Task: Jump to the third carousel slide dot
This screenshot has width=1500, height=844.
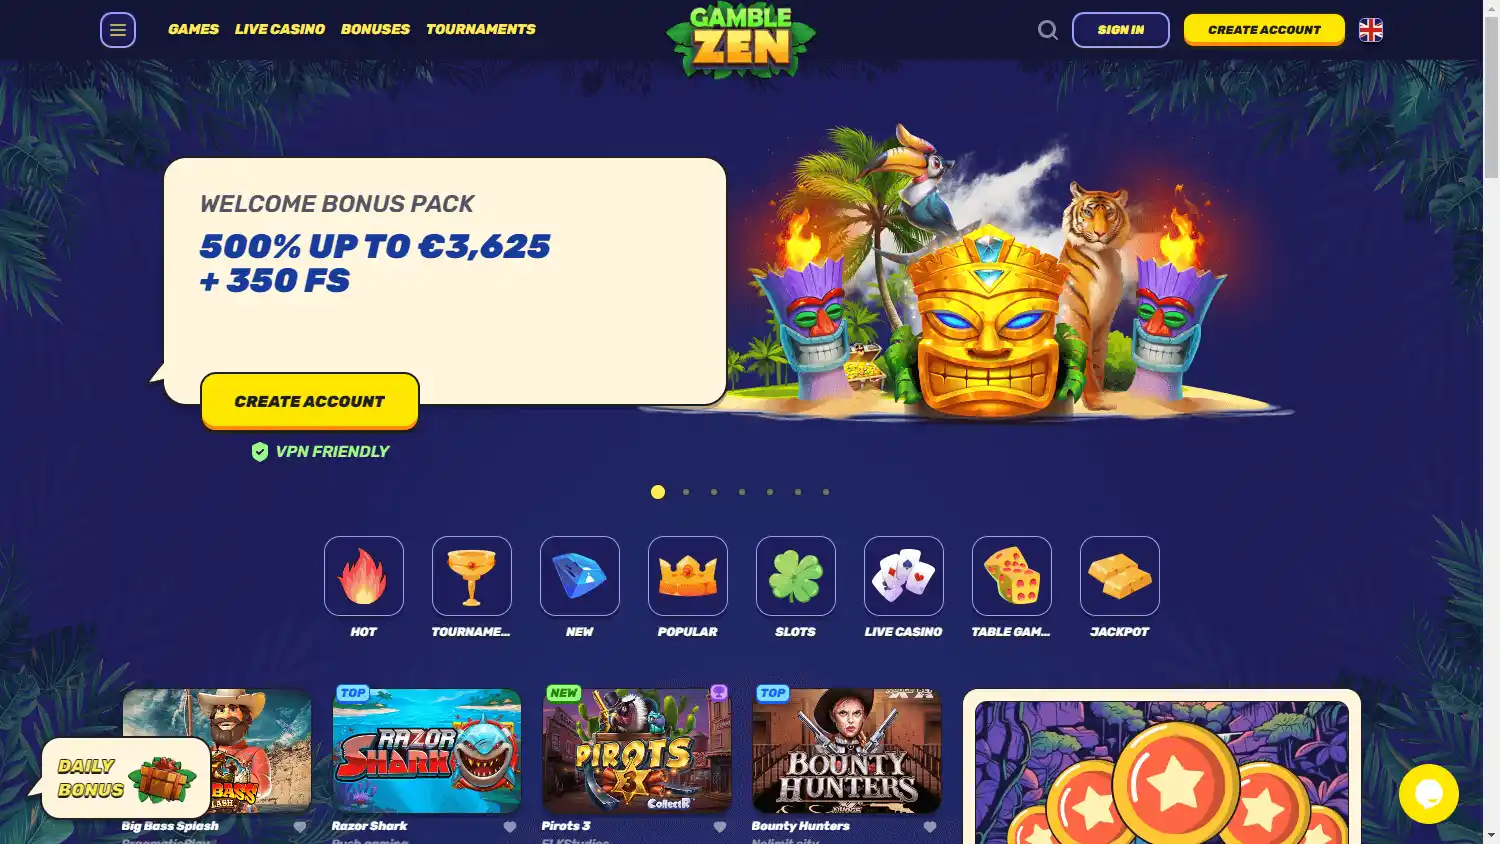Action: [714, 492]
